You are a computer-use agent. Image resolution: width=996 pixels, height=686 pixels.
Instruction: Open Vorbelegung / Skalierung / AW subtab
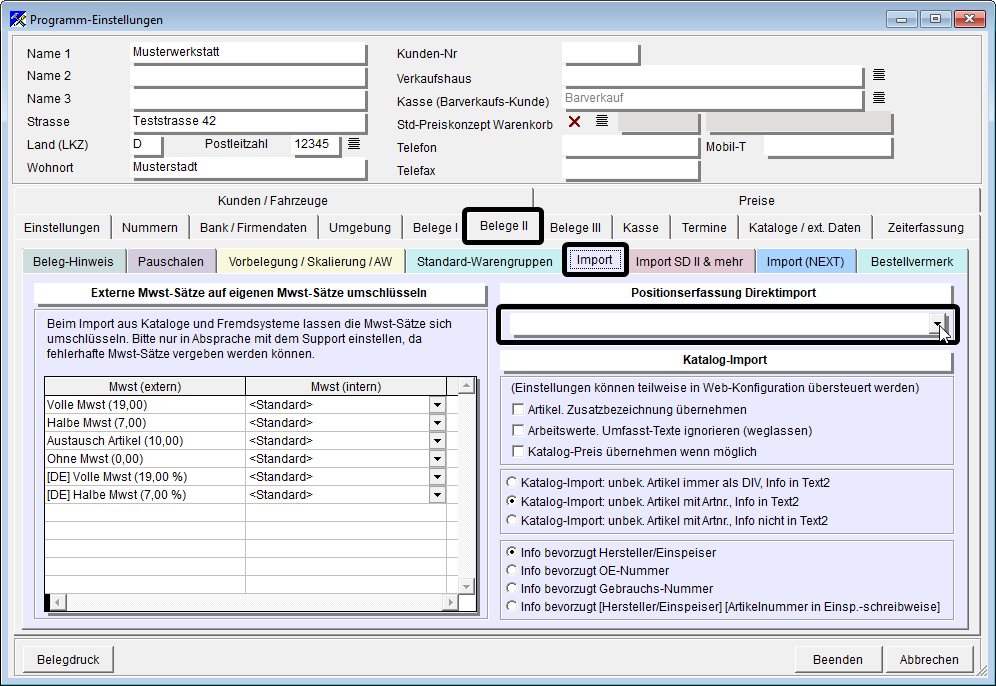tap(310, 262)
